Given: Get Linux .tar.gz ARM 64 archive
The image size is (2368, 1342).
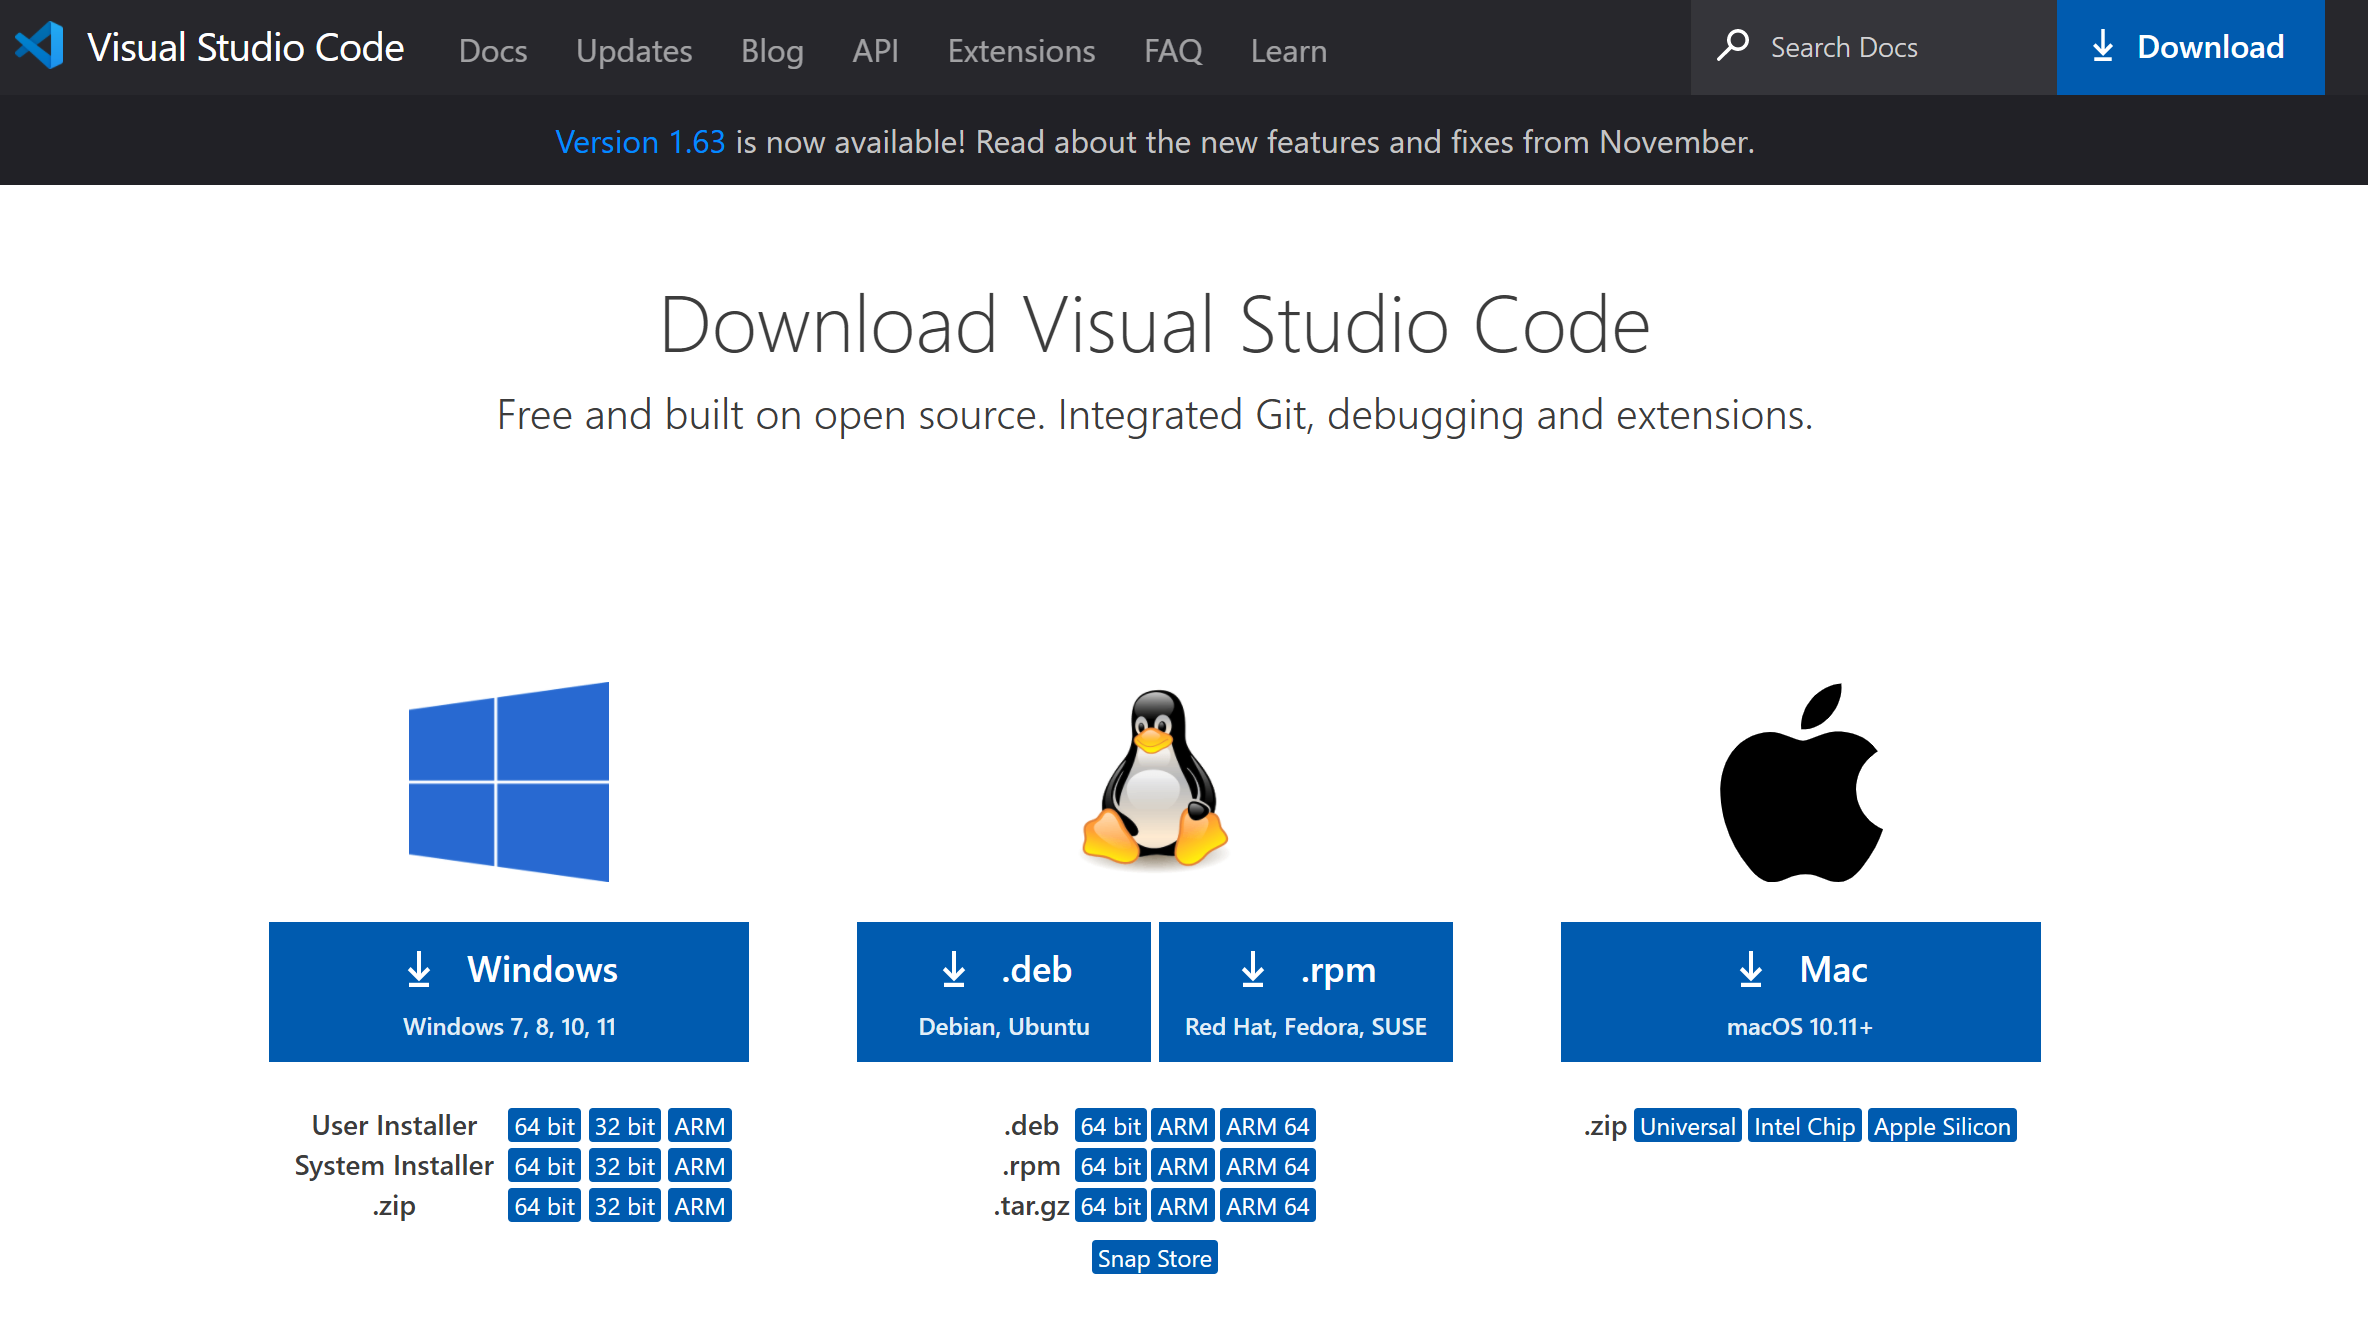Looking at the screenshot, I should pos(1268,1206).
